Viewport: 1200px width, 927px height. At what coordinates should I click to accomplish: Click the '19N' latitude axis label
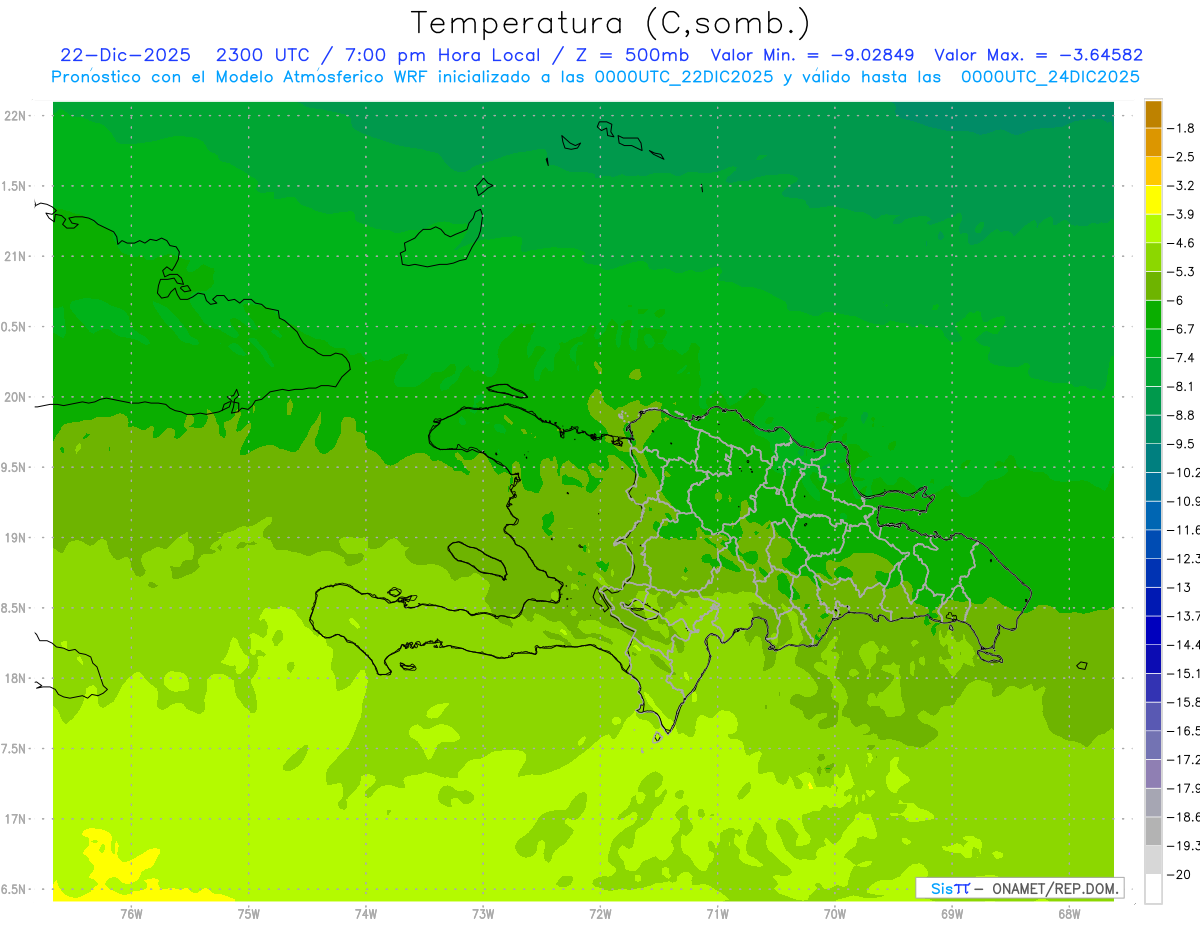(17, 538)
